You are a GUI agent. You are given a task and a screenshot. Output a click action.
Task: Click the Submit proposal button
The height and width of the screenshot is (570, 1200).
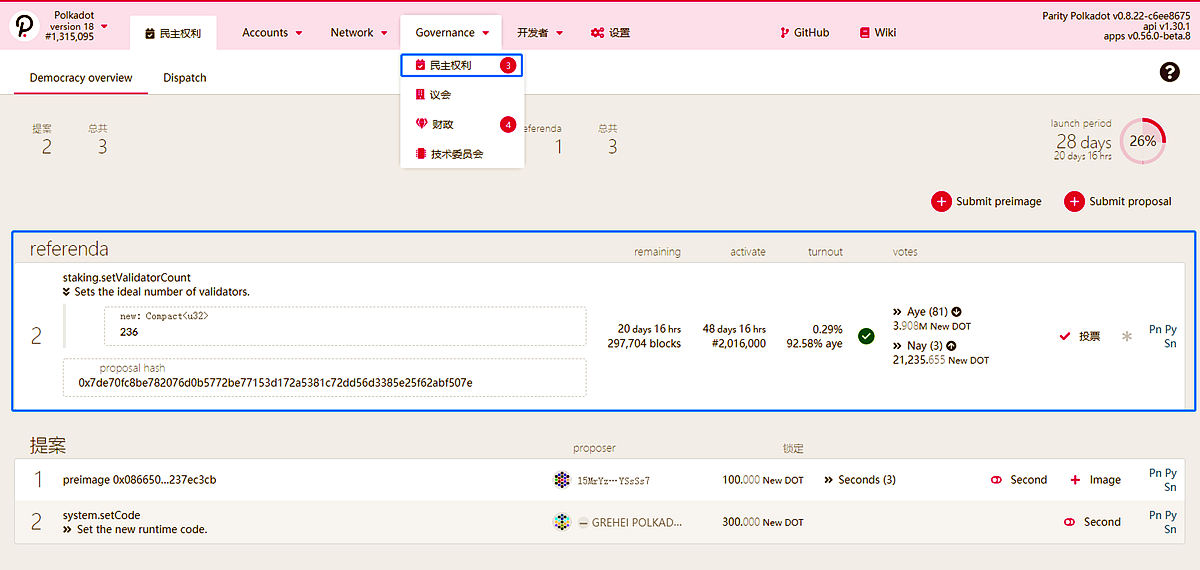coord(1118,201)
